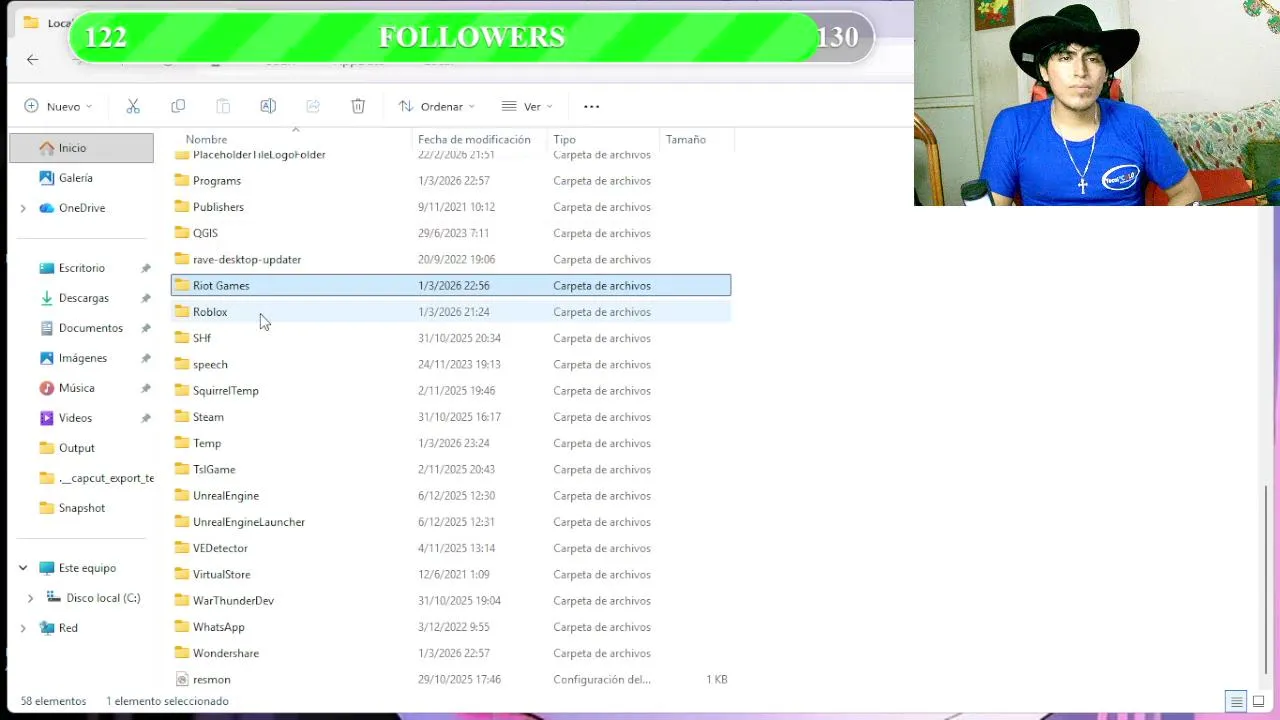Screen dimensions: 1280x720
Task: Select the Roblox folder
Action: (x=451, y=312)
